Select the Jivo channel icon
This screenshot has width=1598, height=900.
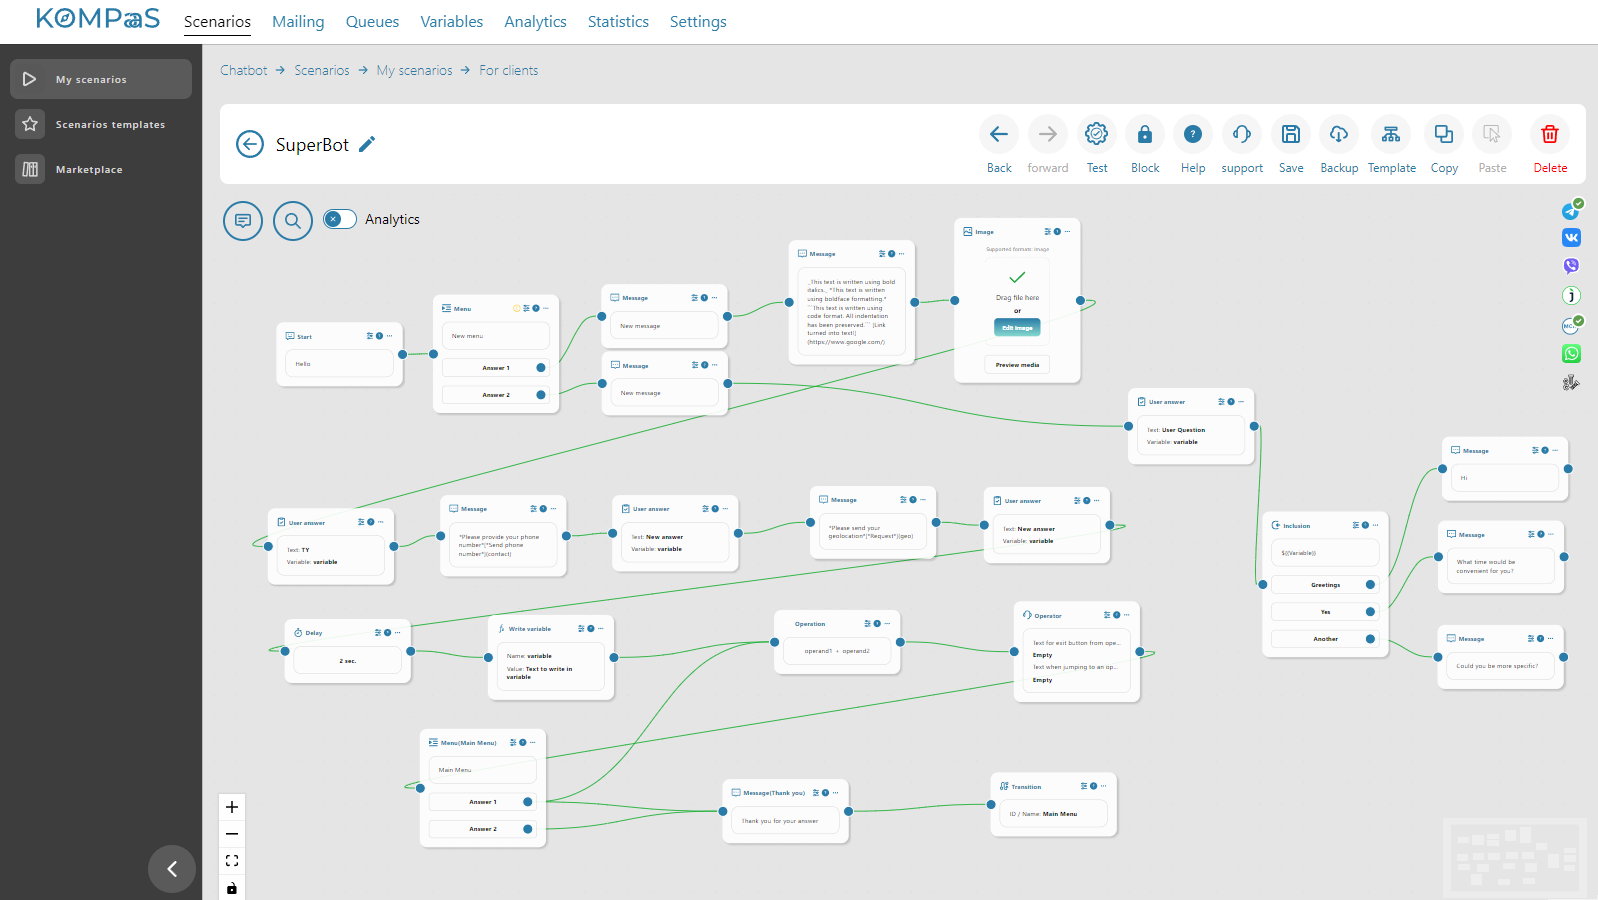[1571, 295]
